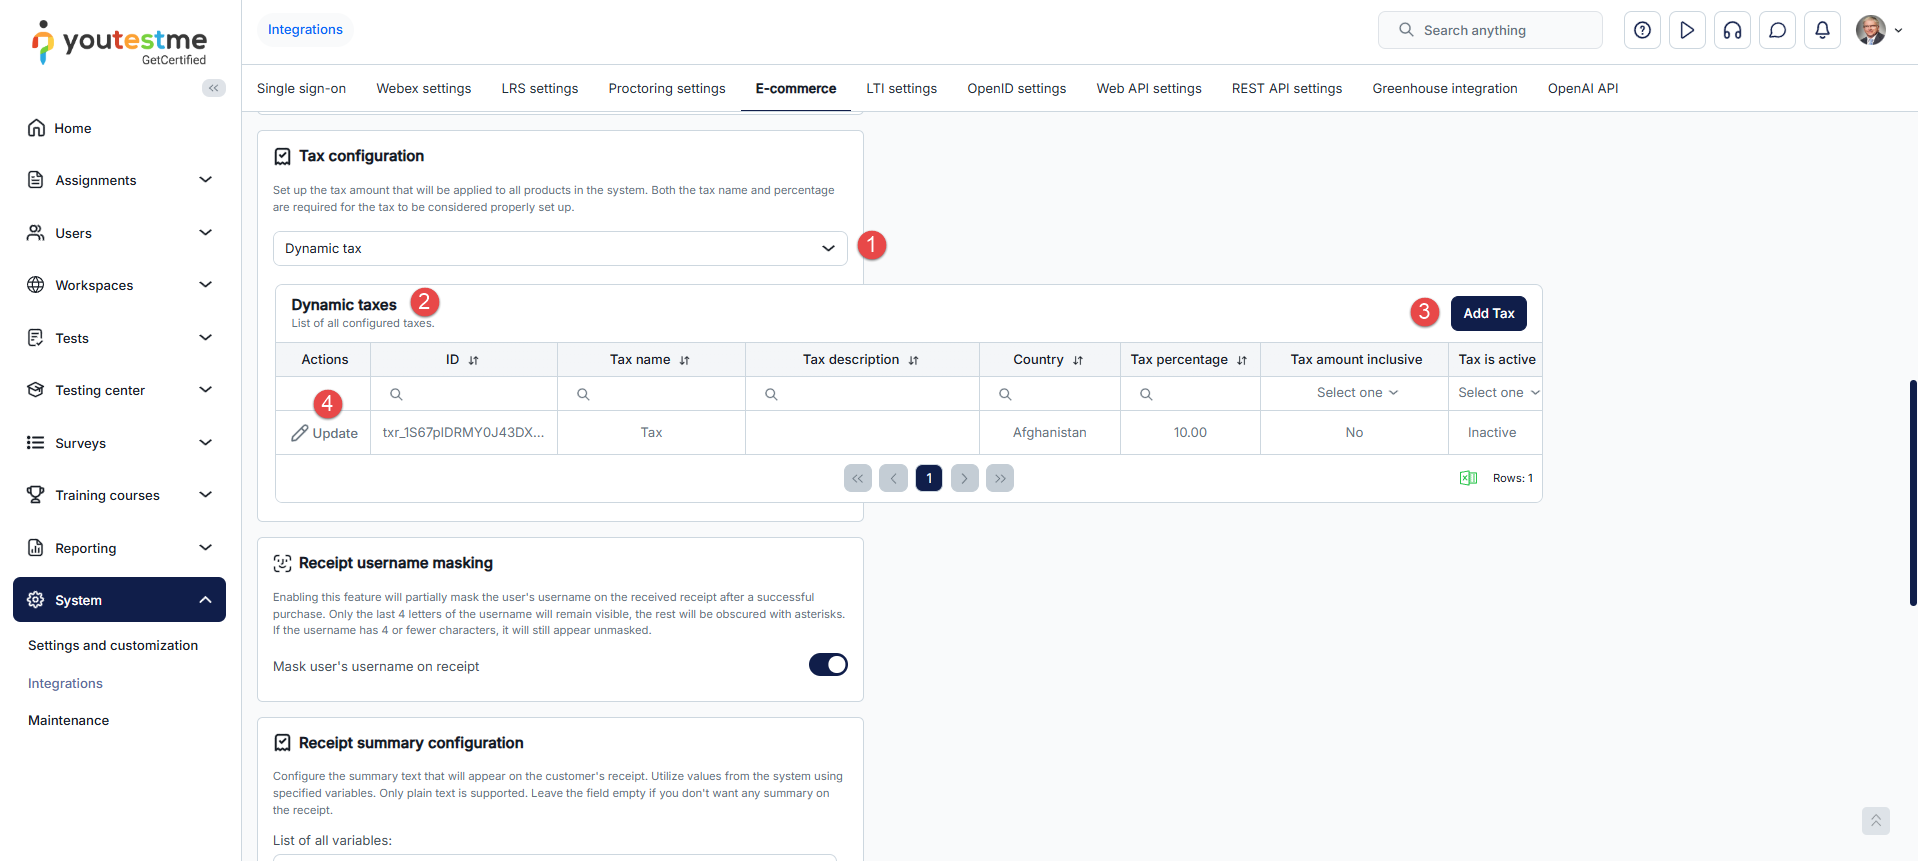Expand the Reporting menu

pos(120,548)
